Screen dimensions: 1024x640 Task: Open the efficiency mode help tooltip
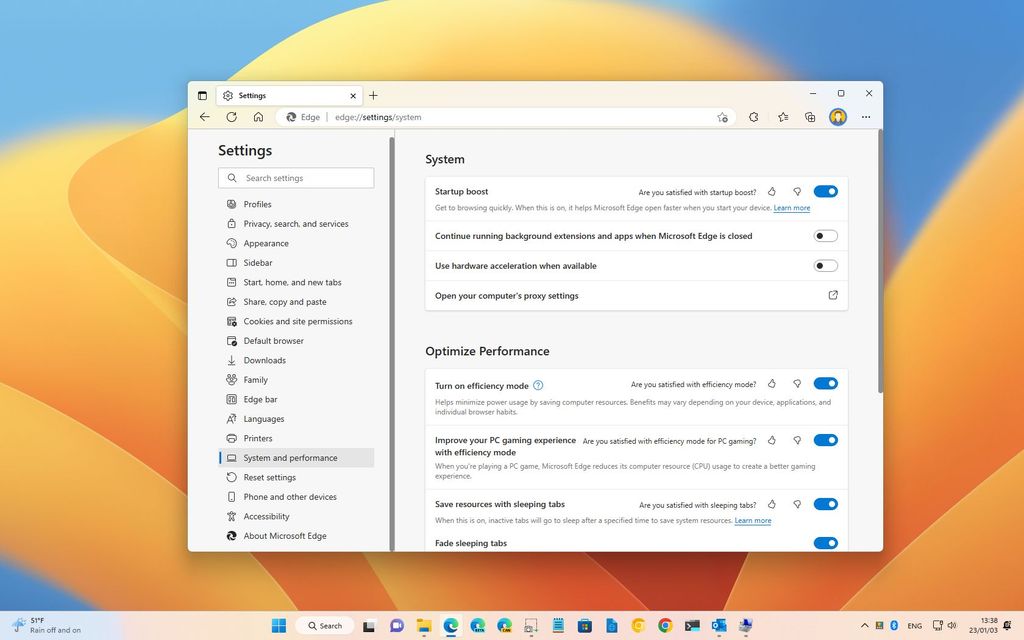click(x=538, y=384)
